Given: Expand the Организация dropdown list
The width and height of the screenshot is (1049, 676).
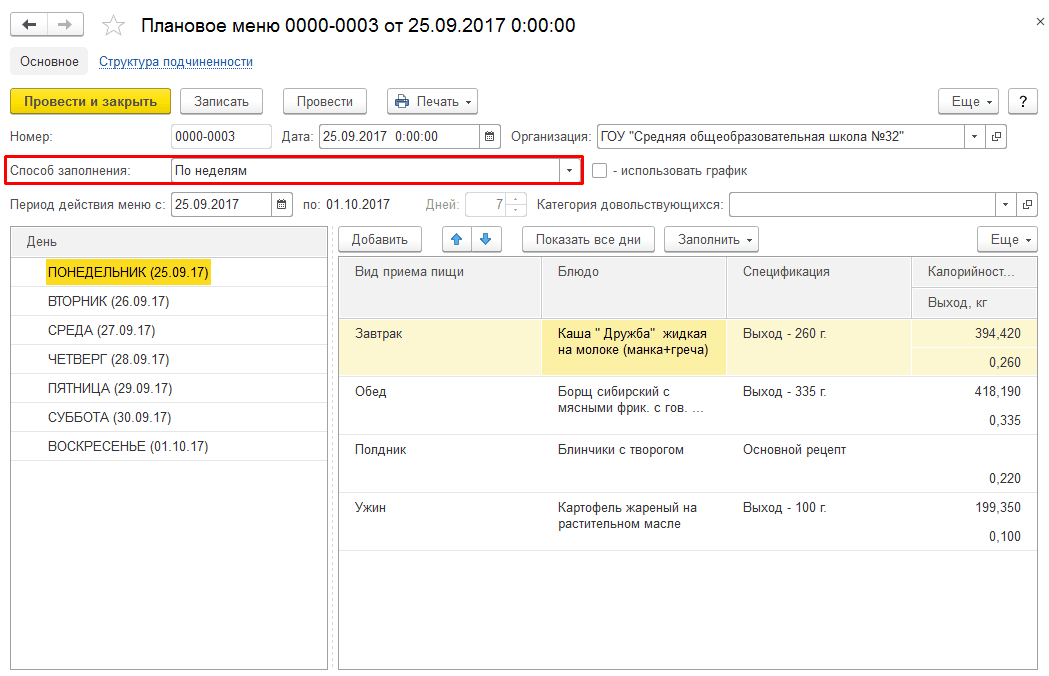Looking at the screenshot, I should tap(975, 137).
